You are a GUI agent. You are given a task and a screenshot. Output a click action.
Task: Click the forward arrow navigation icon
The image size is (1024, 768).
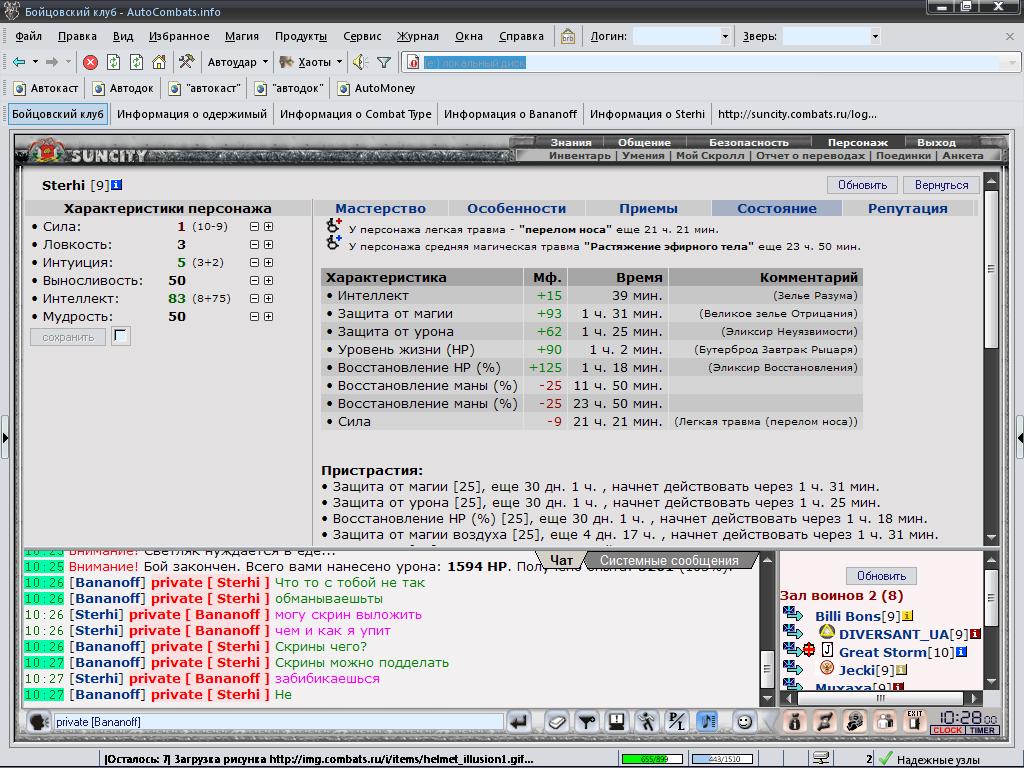[x=52, y=62]
